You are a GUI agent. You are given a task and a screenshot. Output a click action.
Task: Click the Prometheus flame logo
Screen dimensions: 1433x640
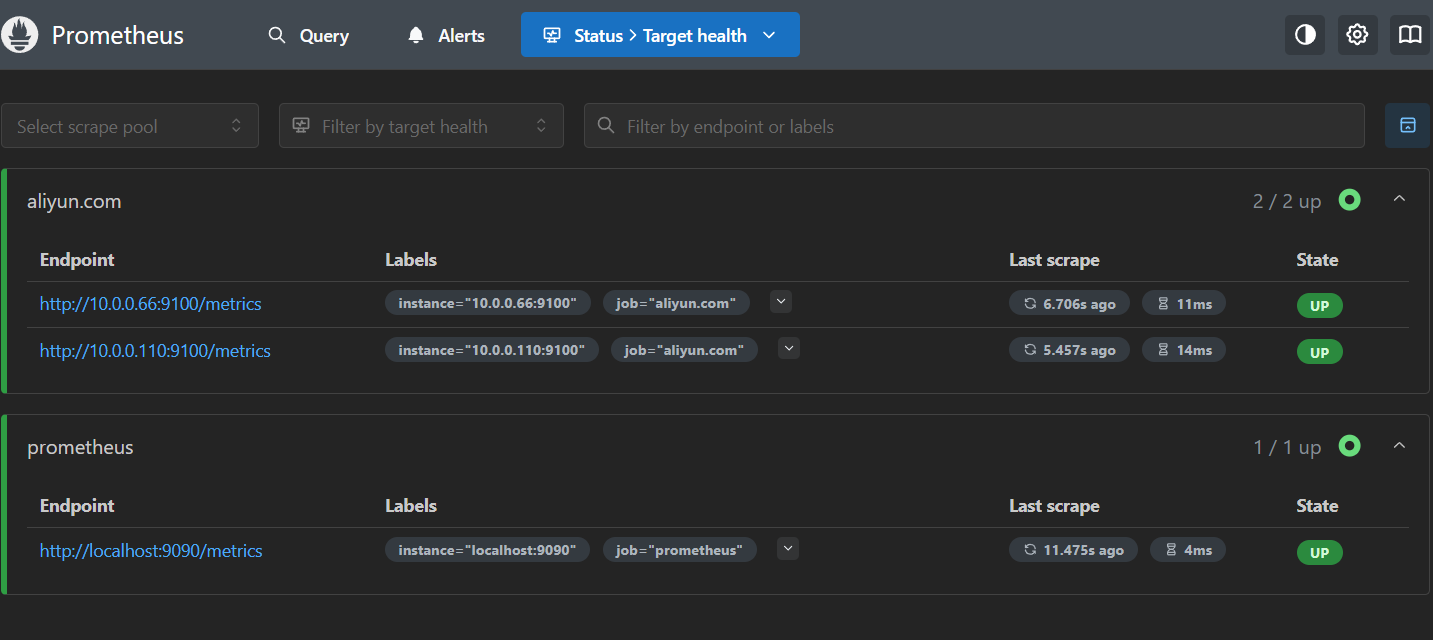(20, 35)
